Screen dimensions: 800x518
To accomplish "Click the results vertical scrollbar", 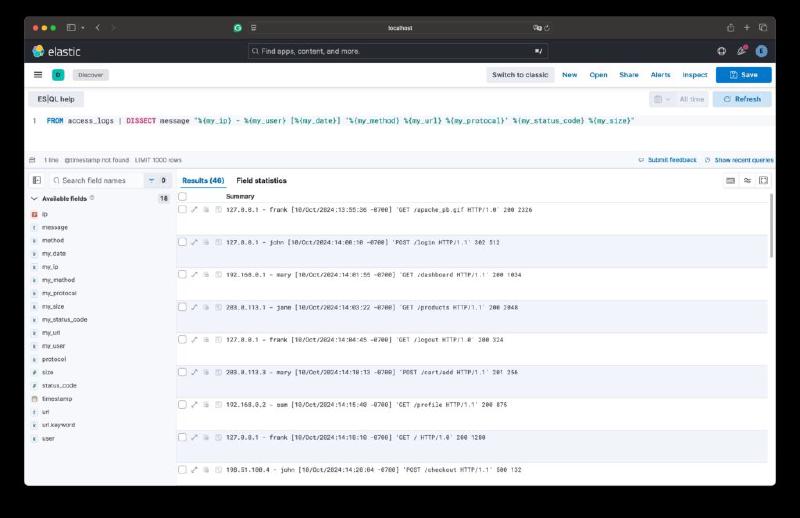I will coord(771,226).
